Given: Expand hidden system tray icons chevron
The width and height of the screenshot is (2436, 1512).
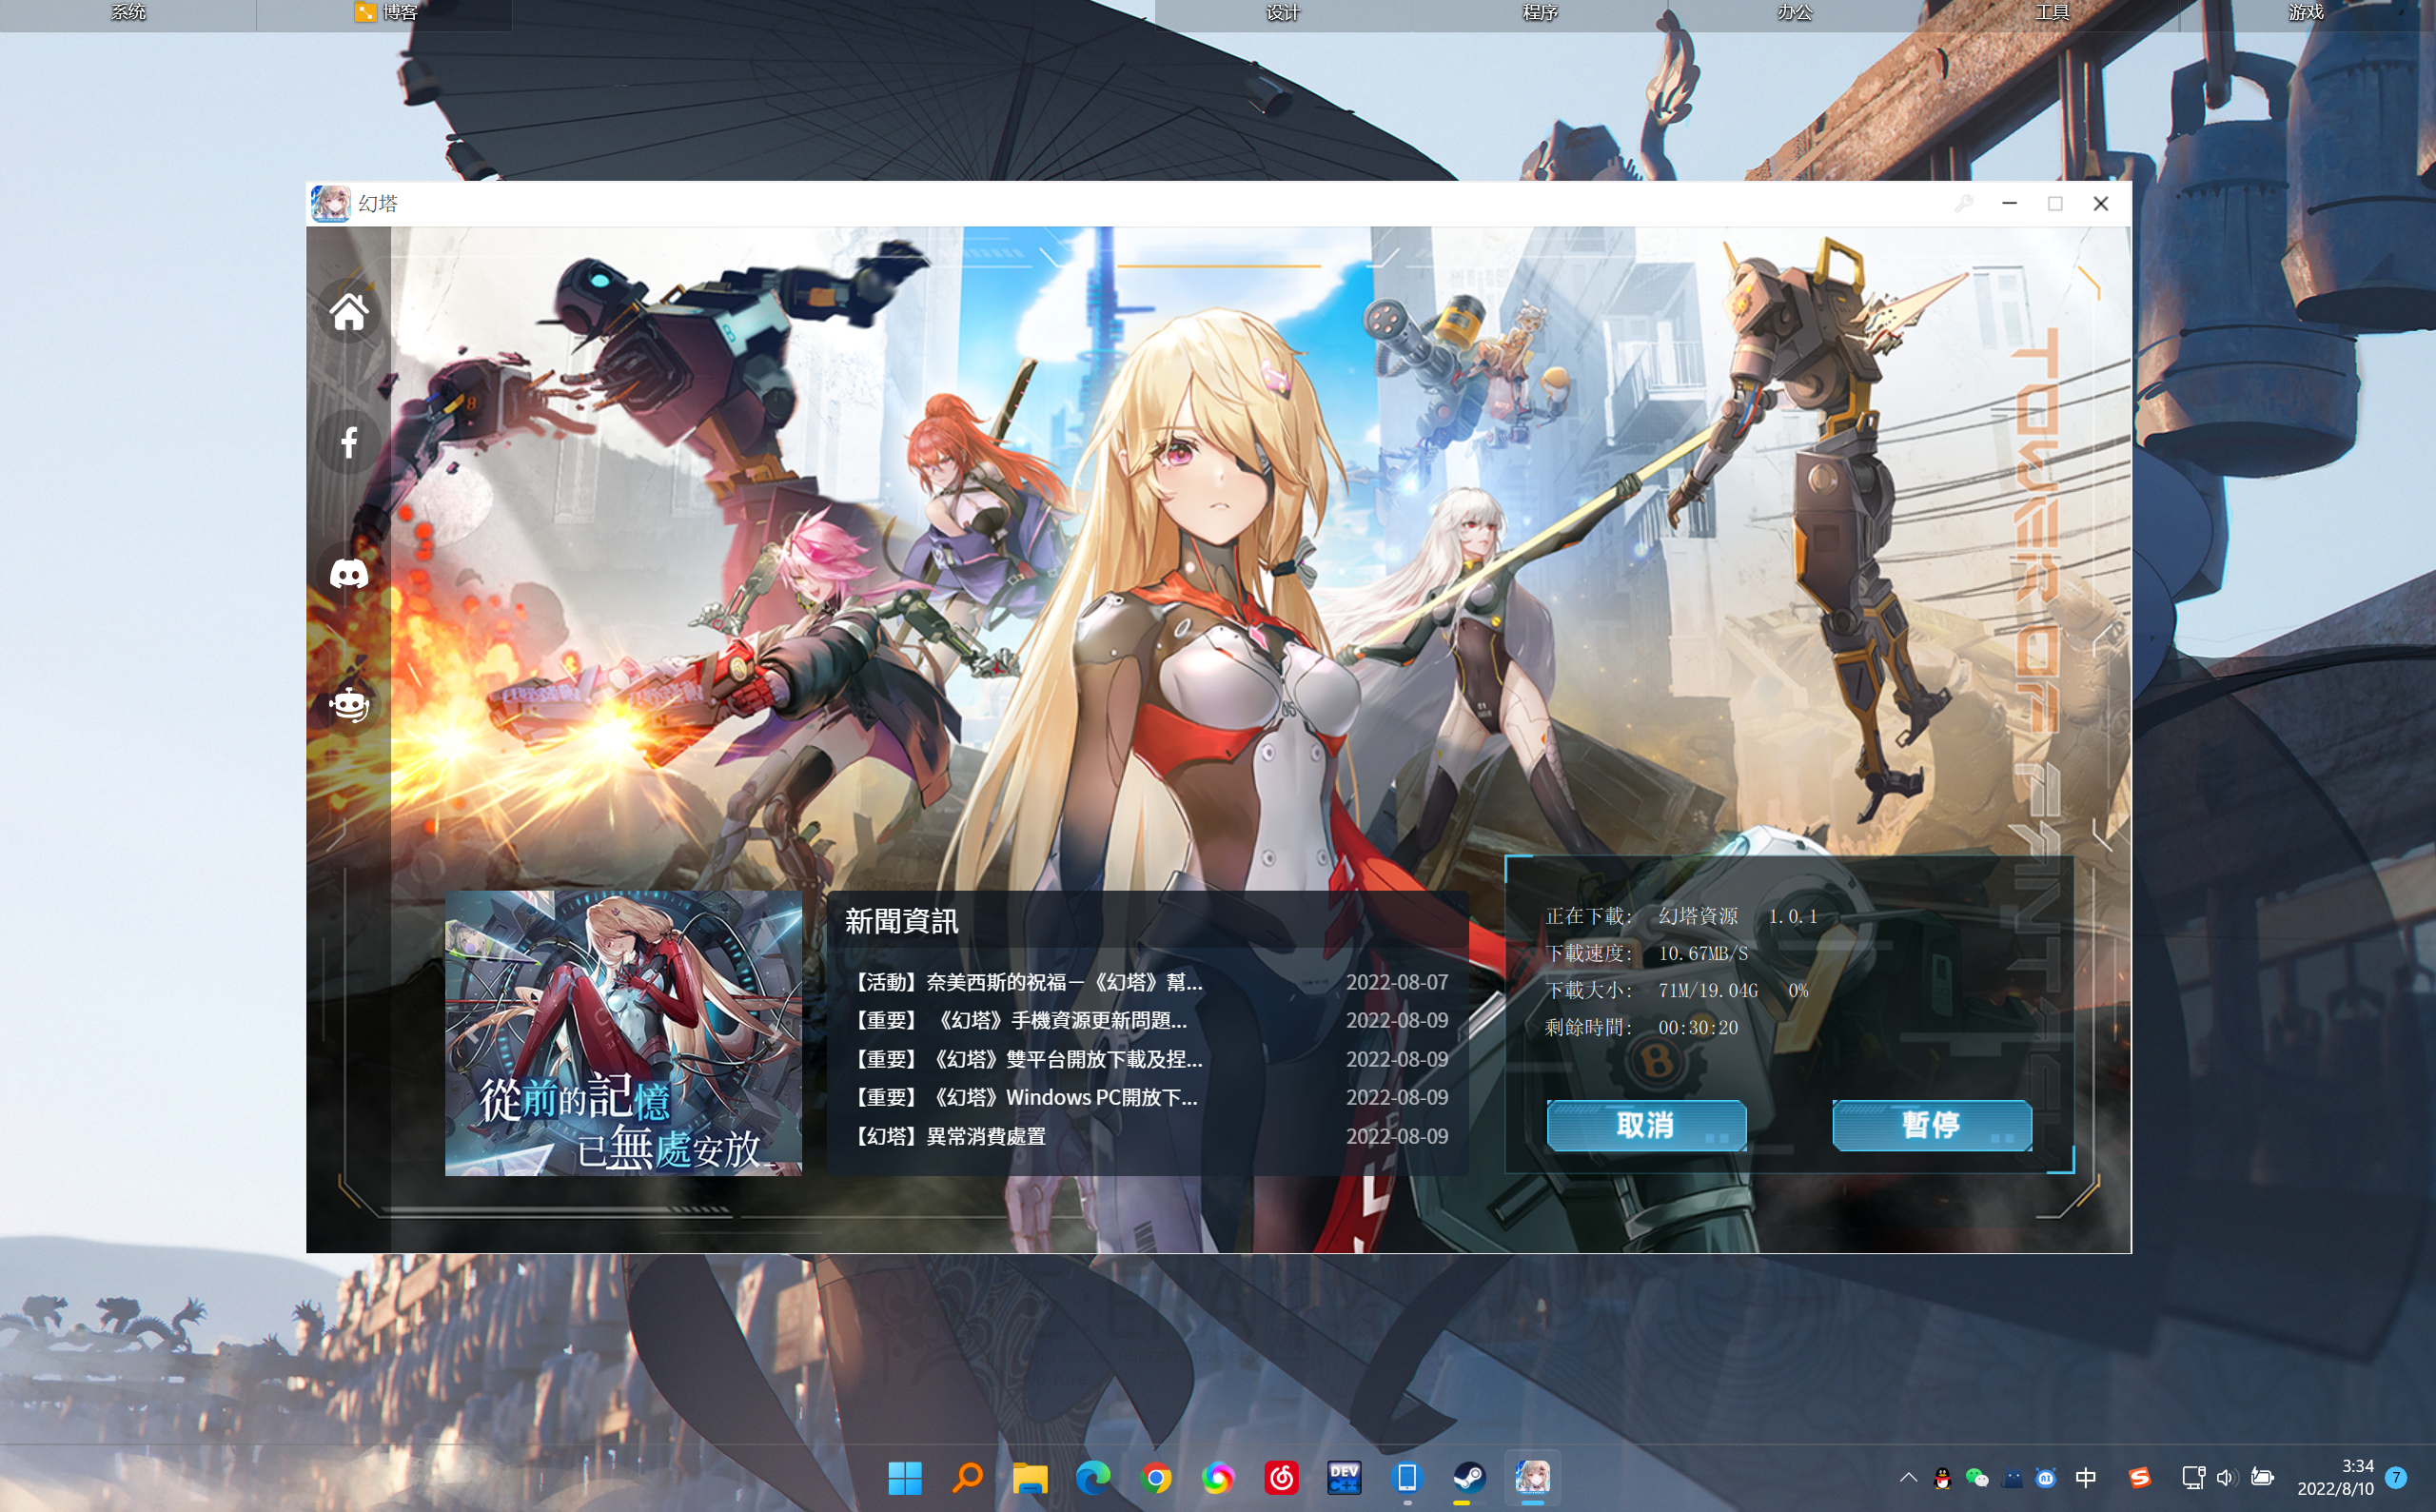Looking at the screenshot, I should pyautogui.click(x=1908, y=1477).
